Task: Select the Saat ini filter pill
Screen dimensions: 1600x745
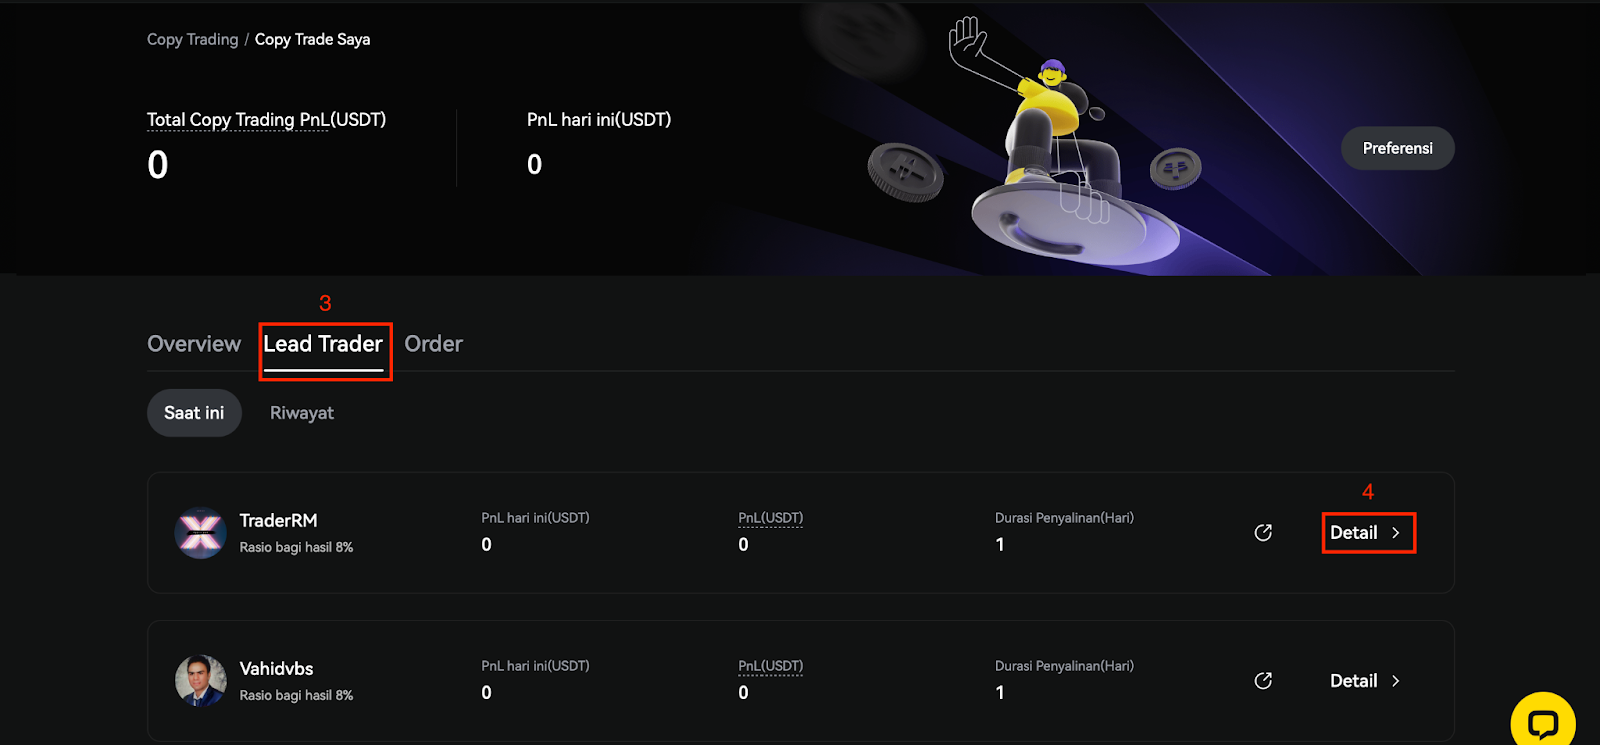Action: [194, 413]
